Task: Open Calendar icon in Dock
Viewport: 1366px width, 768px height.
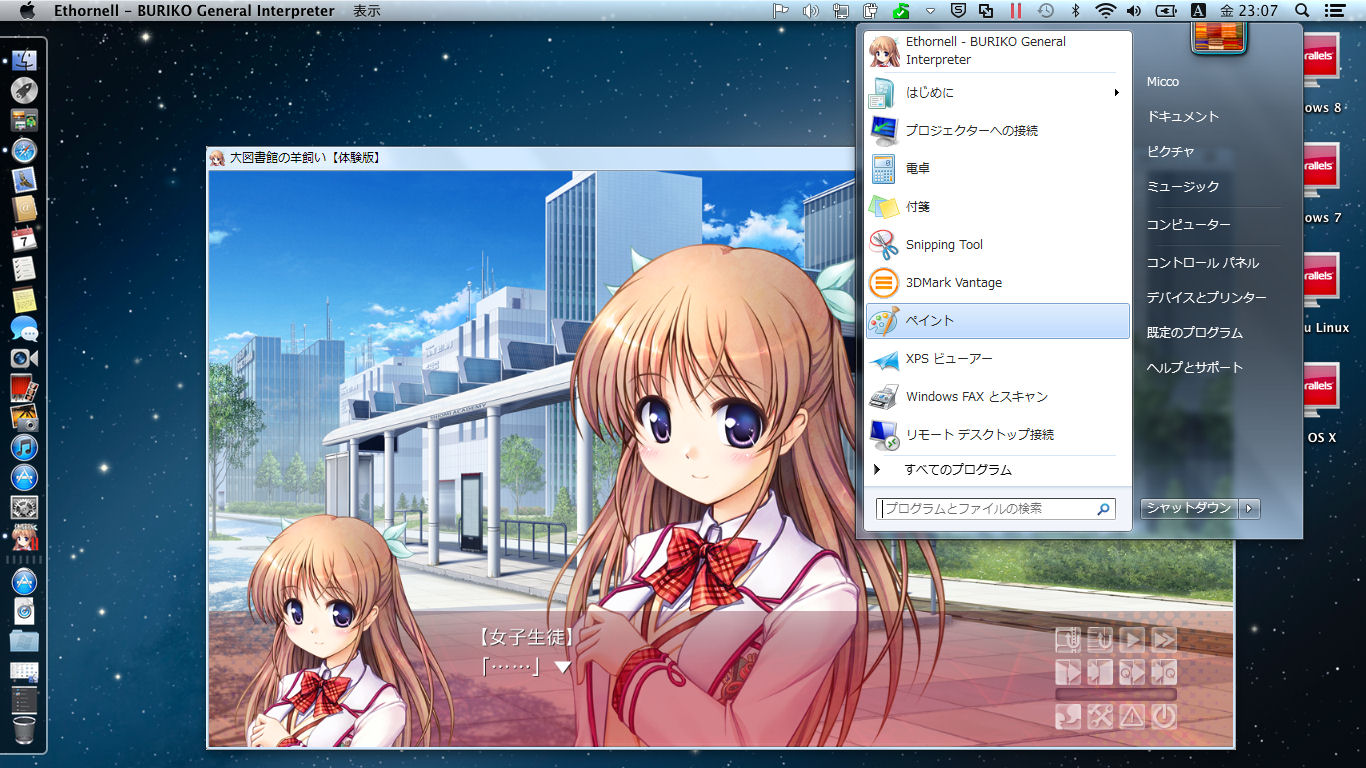Action: [25, 240]
